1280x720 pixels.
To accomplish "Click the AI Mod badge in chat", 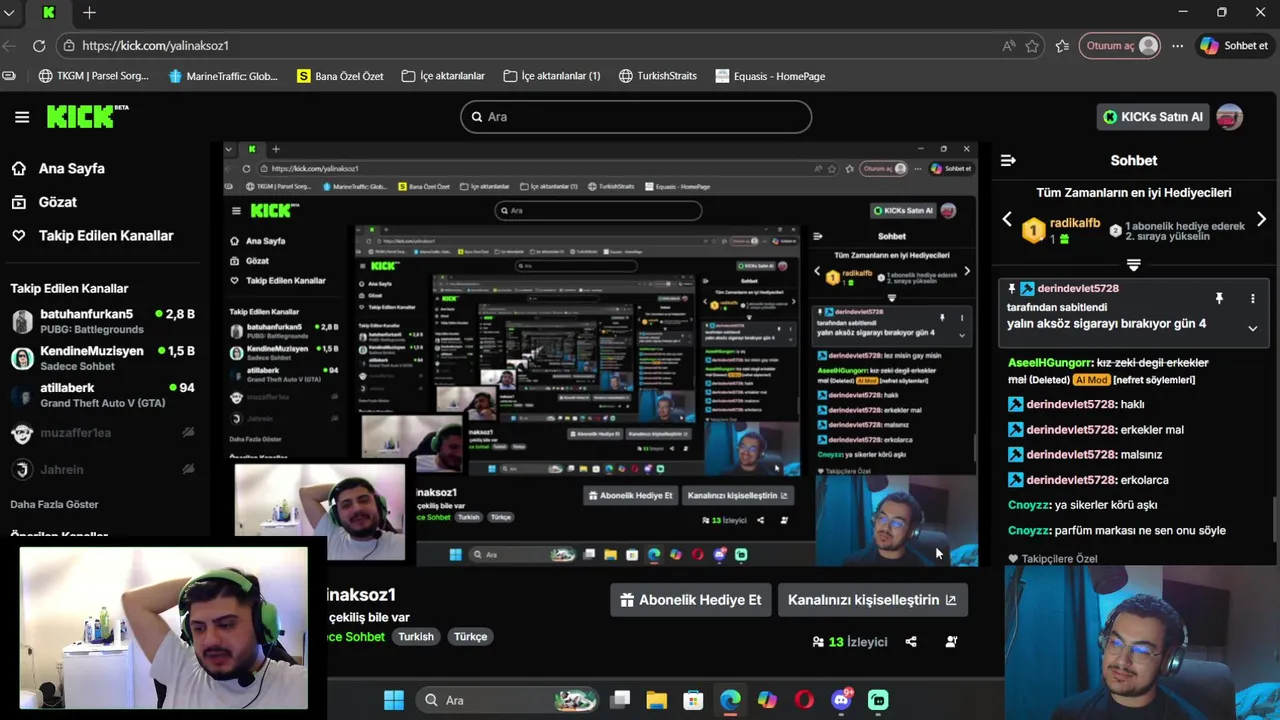I will click(x=1091, y=380).
